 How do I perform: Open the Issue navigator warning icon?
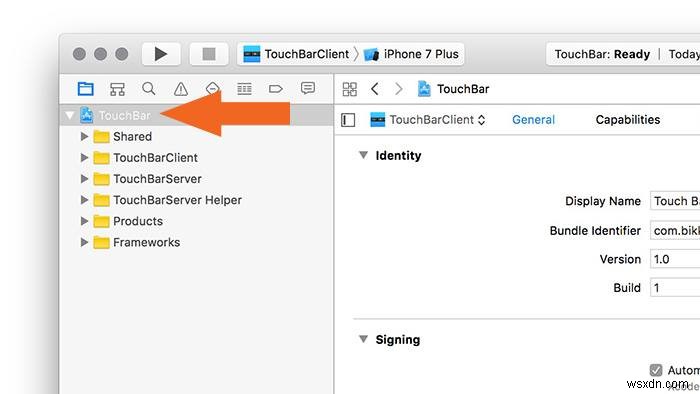coord(181,89)
